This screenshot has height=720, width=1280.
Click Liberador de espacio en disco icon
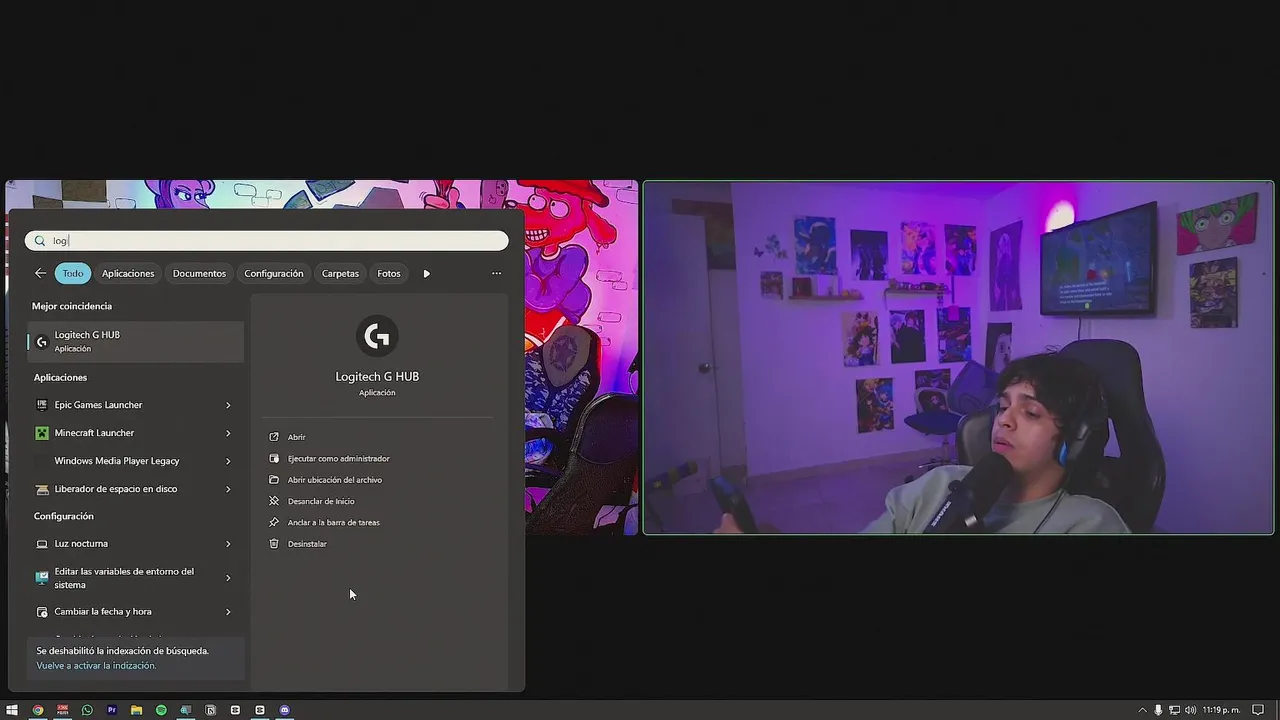(x=41, y=489)
